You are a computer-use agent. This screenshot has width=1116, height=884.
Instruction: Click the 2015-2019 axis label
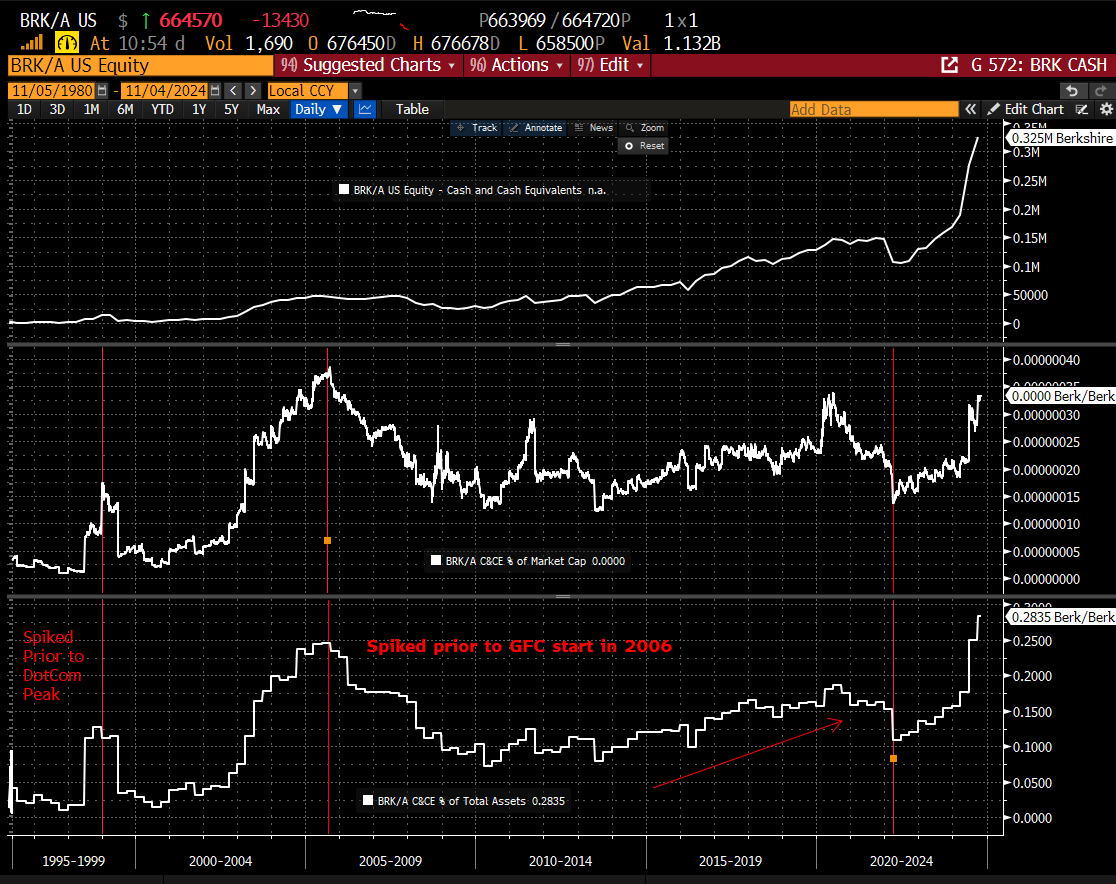coord(730,861)
